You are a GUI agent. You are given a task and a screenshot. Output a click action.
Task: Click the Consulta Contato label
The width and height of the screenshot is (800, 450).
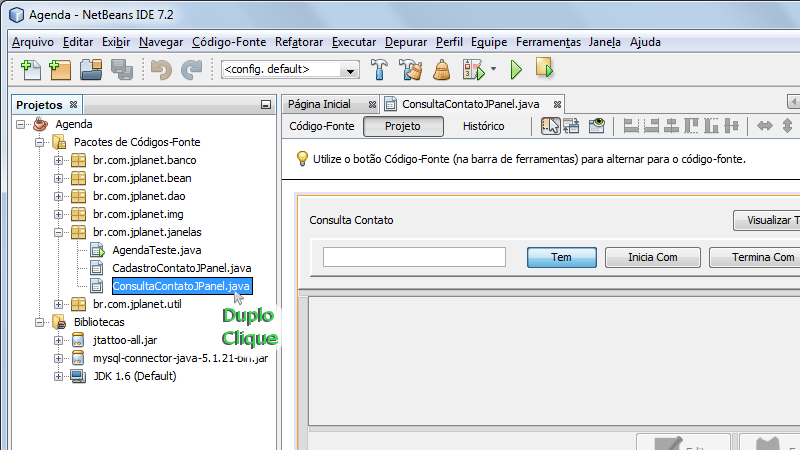[x=351, y=220]
